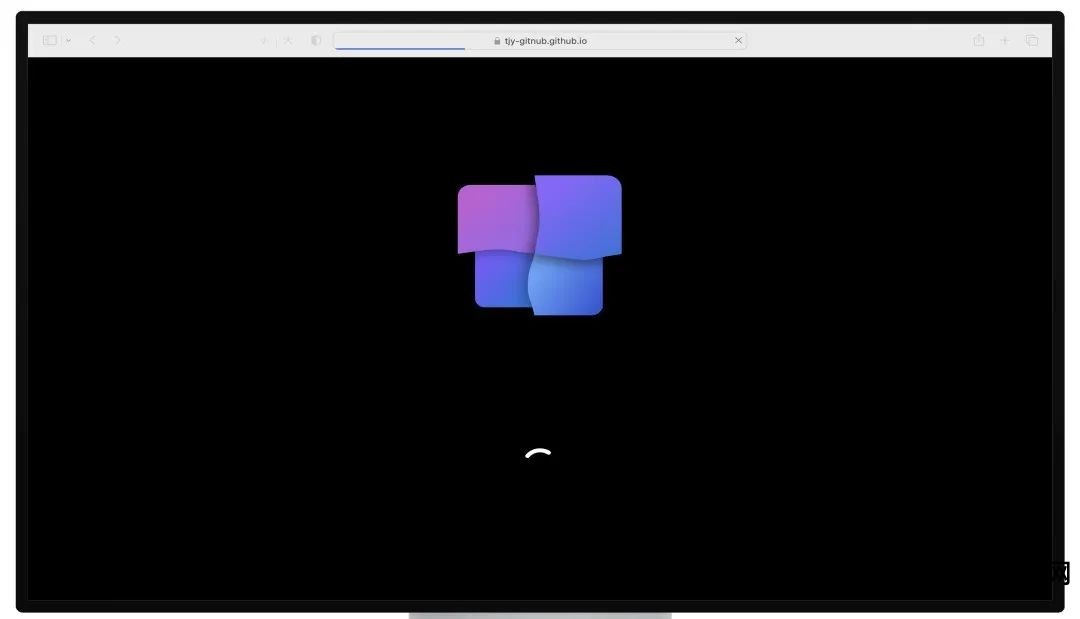Viewport: 1080px width, 619px height.
Task: Click the purple-blue four-tile logo
Action: click(539, 245)
